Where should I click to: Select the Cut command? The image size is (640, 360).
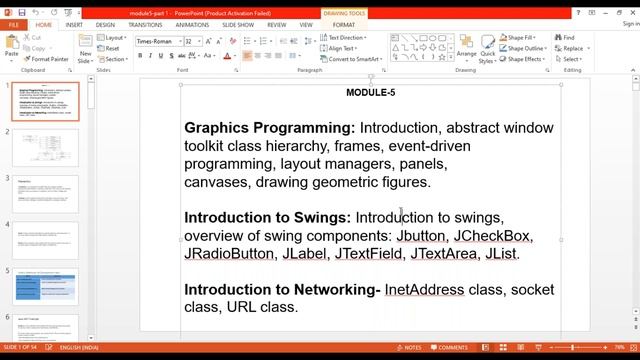click(33, 38)
